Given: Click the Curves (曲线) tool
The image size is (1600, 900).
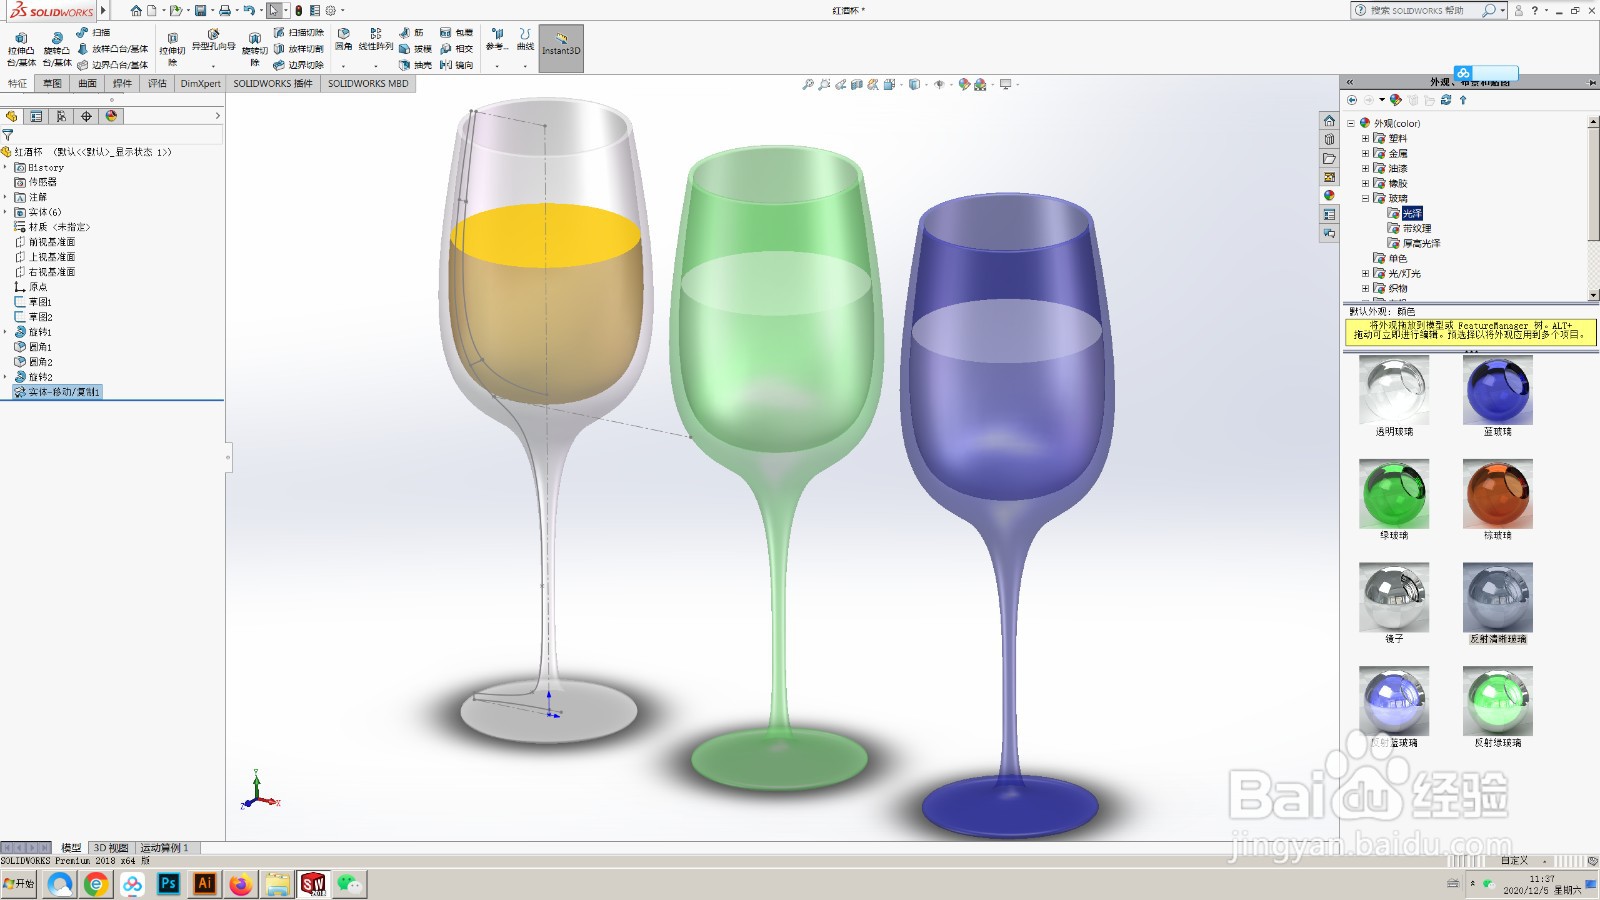Looking at the screenshot, I should (x=525, y=40).
